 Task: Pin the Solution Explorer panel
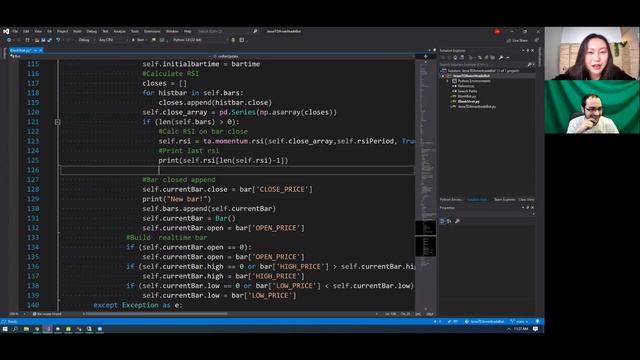[527, 51]
